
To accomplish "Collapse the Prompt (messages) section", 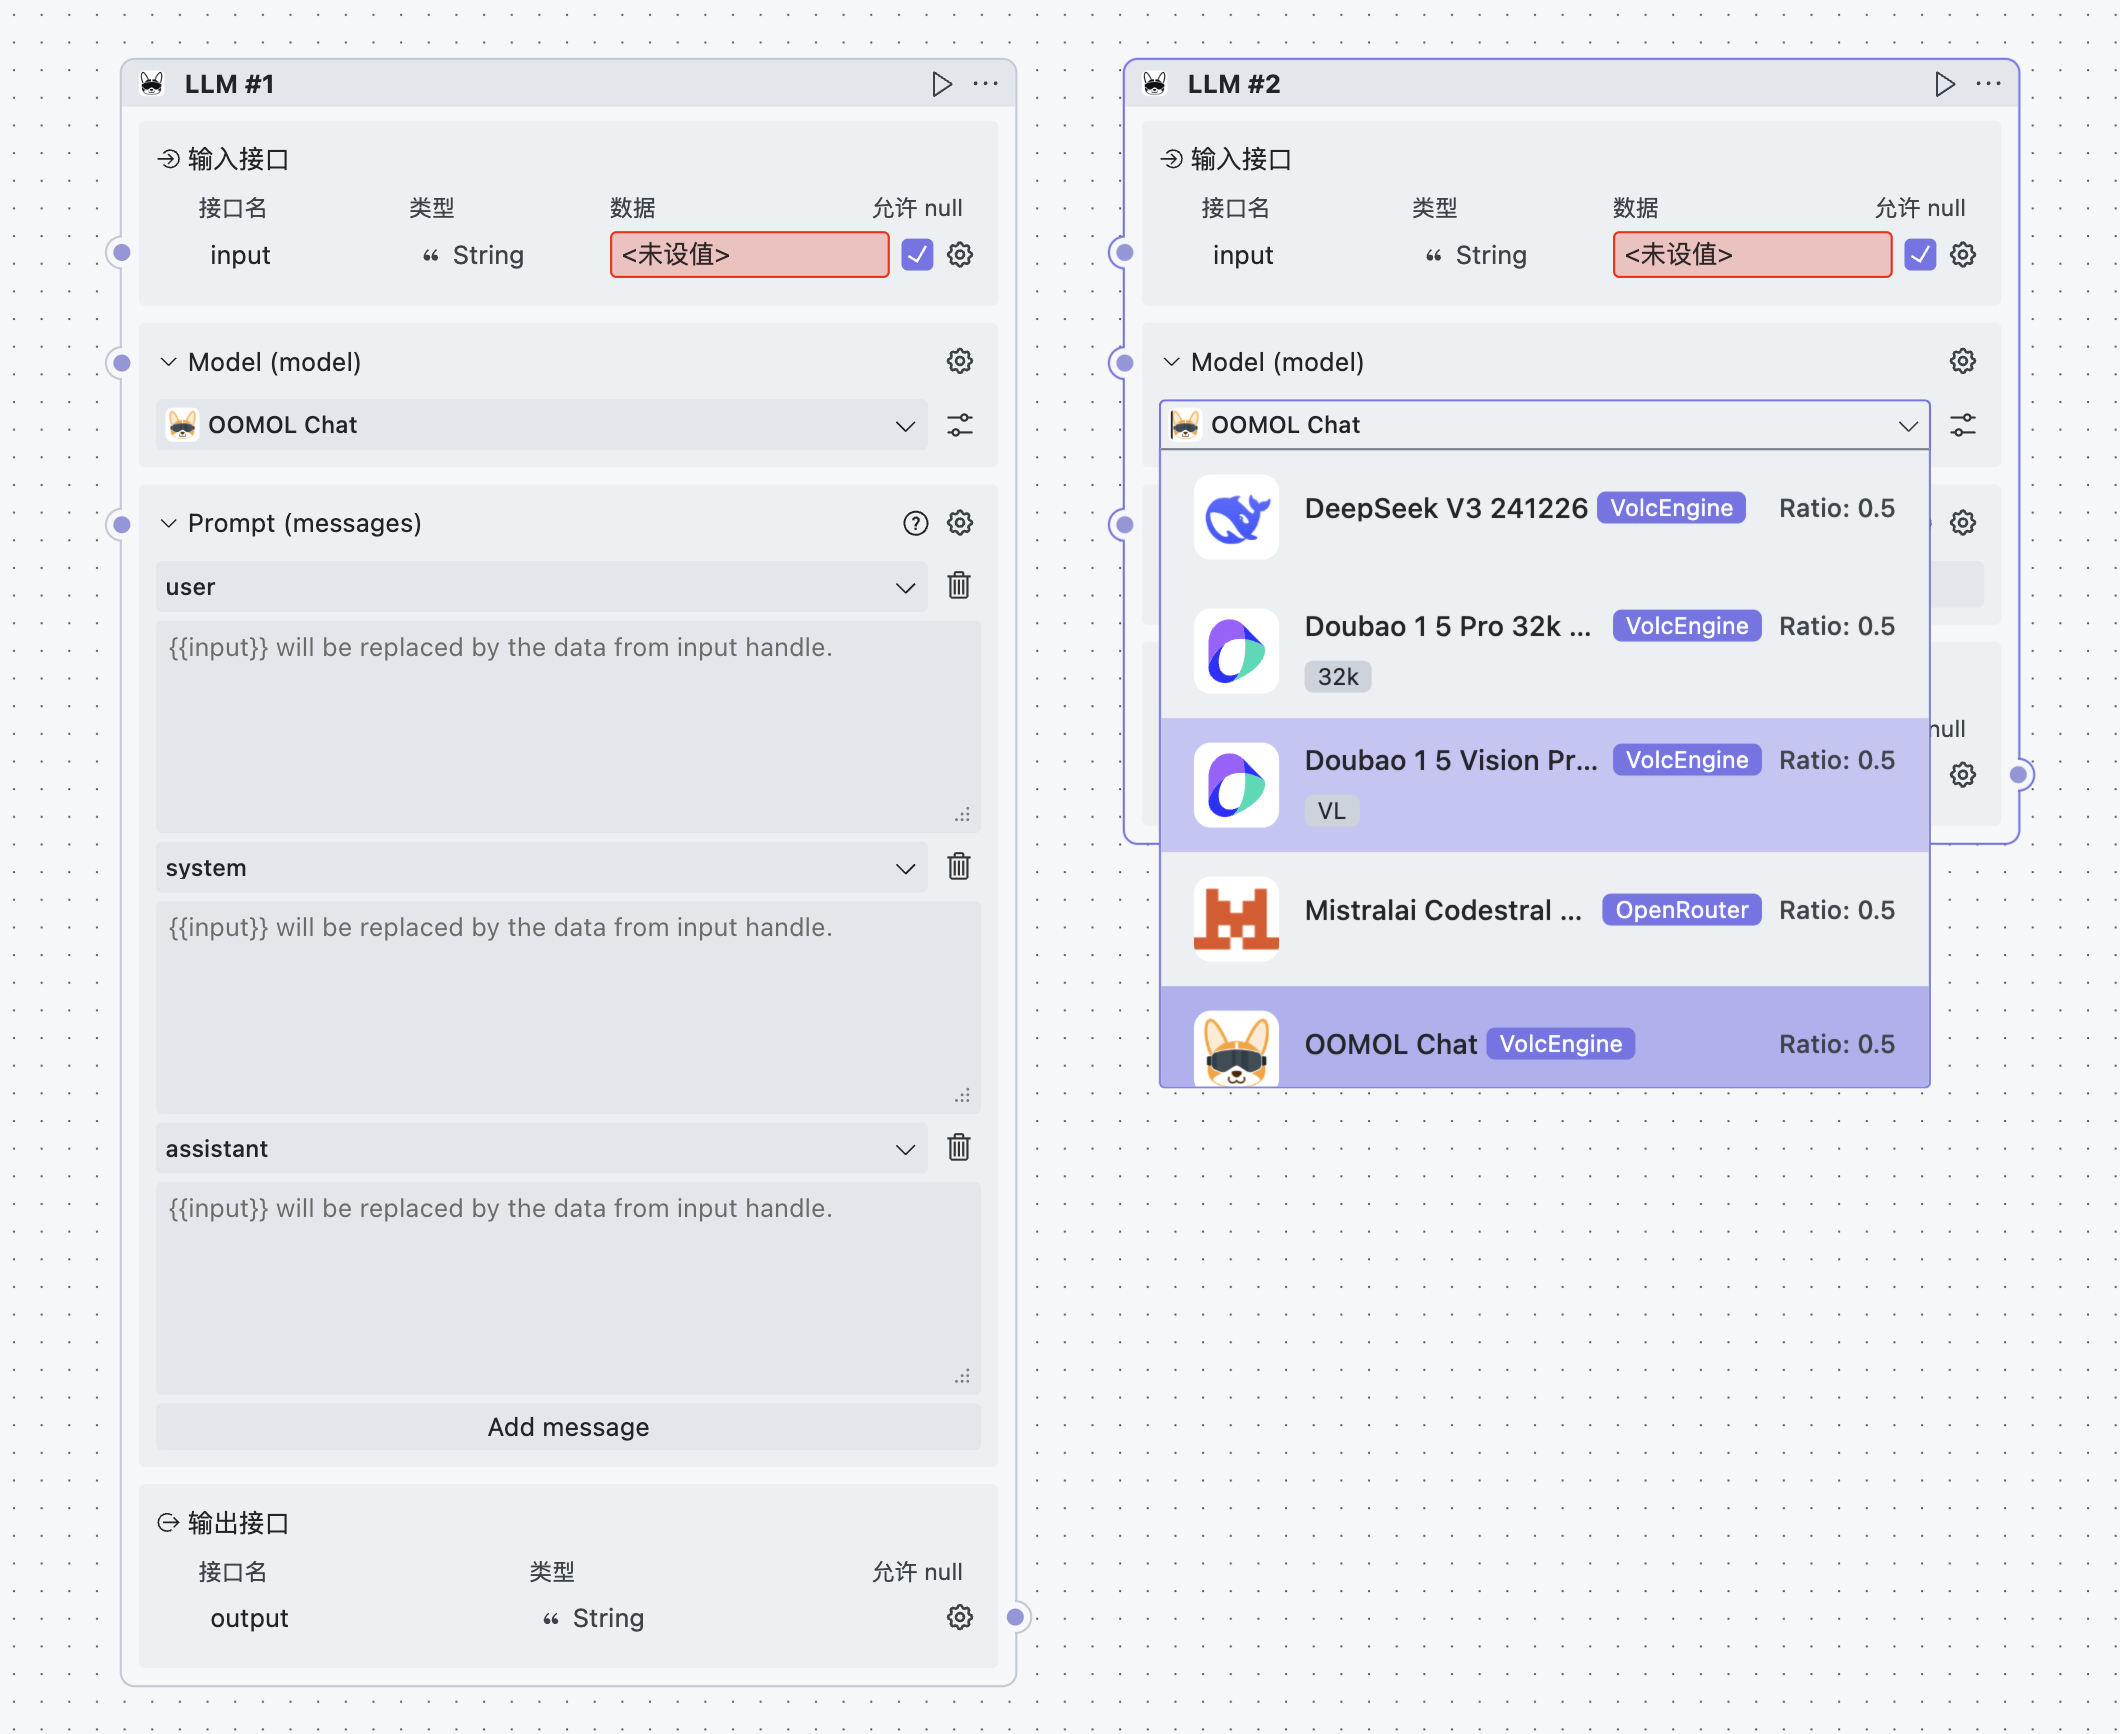I will [x=169, y=523].
